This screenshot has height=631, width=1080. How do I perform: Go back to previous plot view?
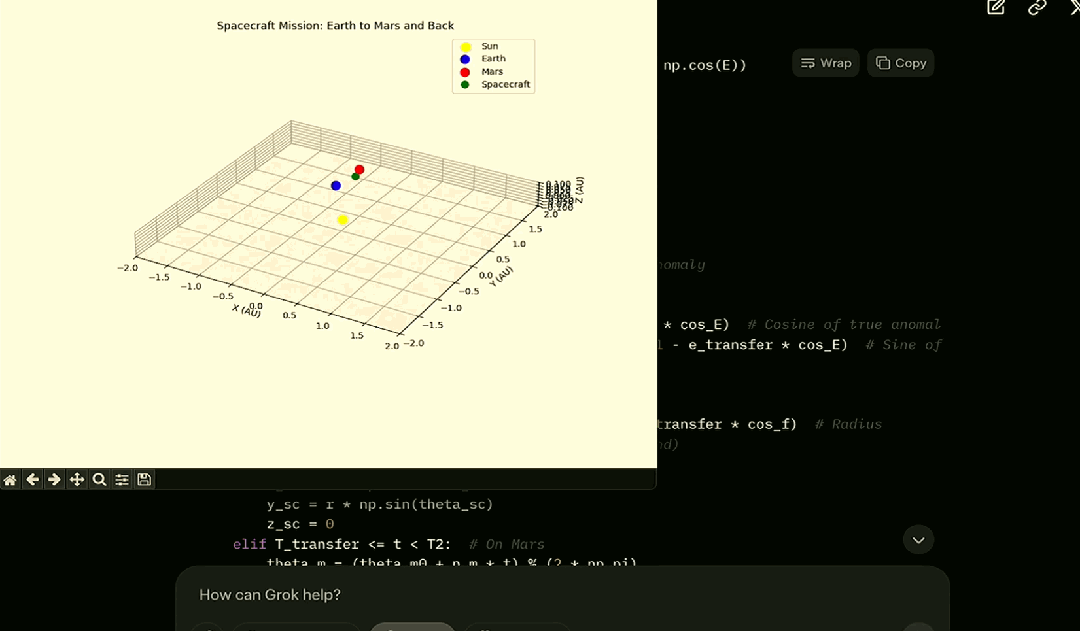32,479
